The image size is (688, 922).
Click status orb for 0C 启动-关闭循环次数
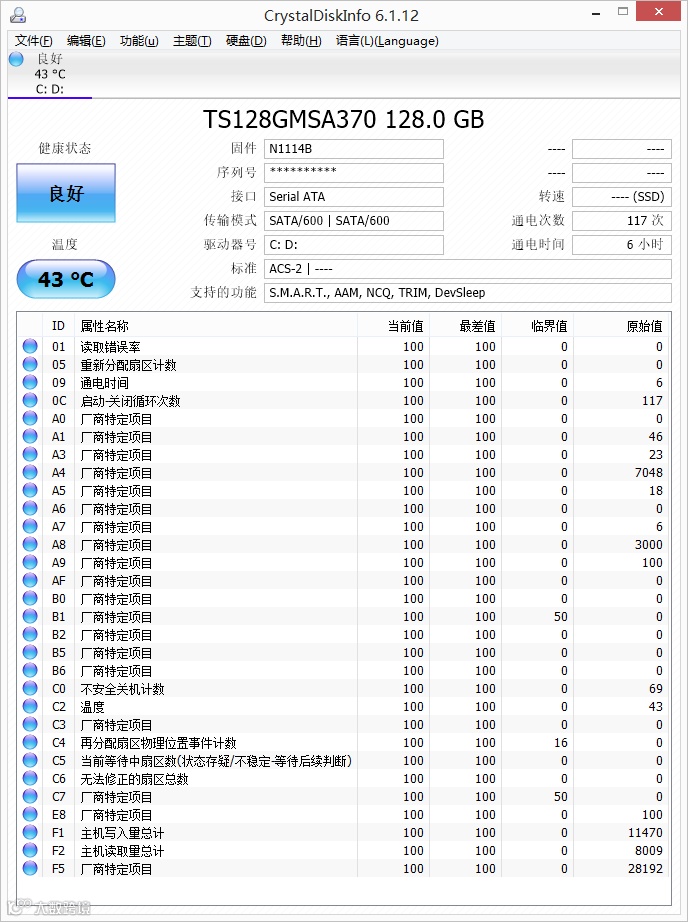coord(30,400)
